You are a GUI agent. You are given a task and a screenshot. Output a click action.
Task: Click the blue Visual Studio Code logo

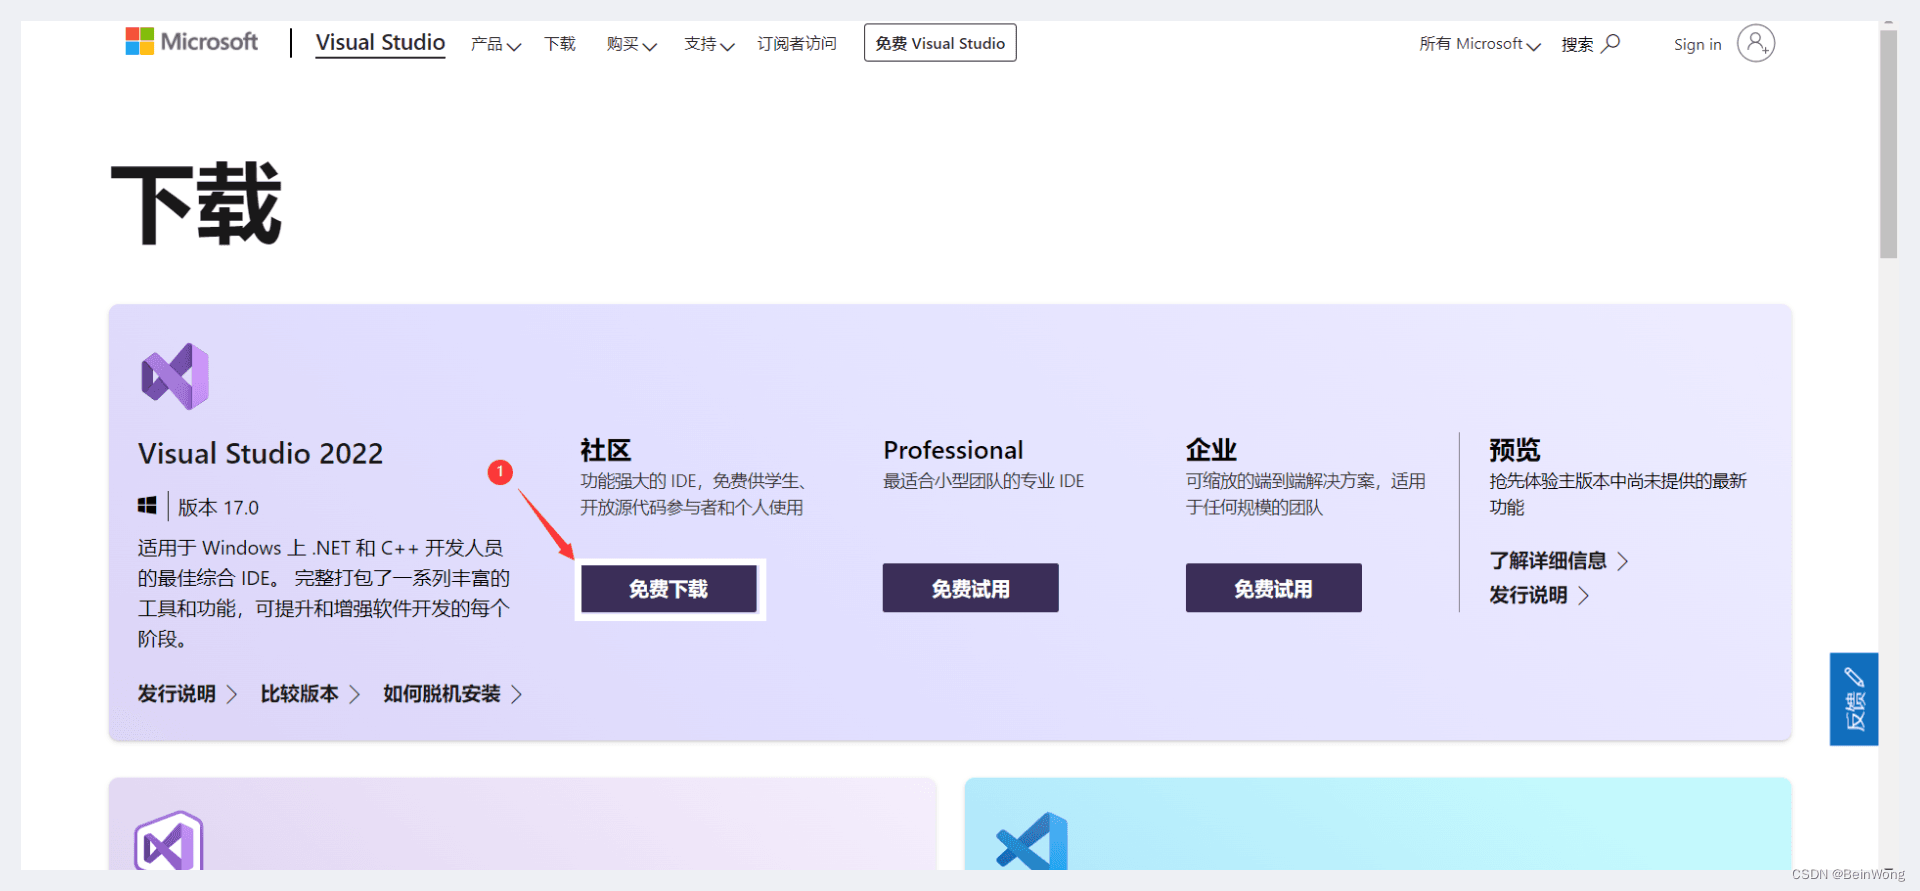pyautogui.click(x=1031, y=841)
